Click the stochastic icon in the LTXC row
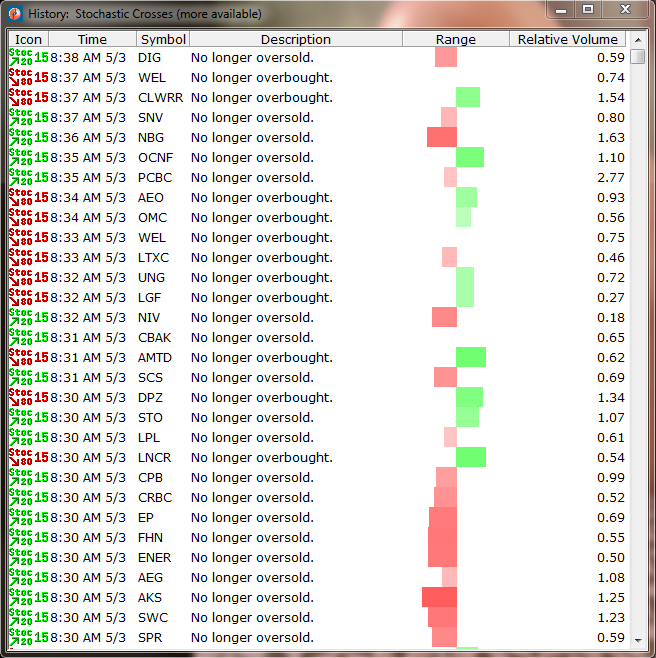656x658 pixels. pos(28,258)
